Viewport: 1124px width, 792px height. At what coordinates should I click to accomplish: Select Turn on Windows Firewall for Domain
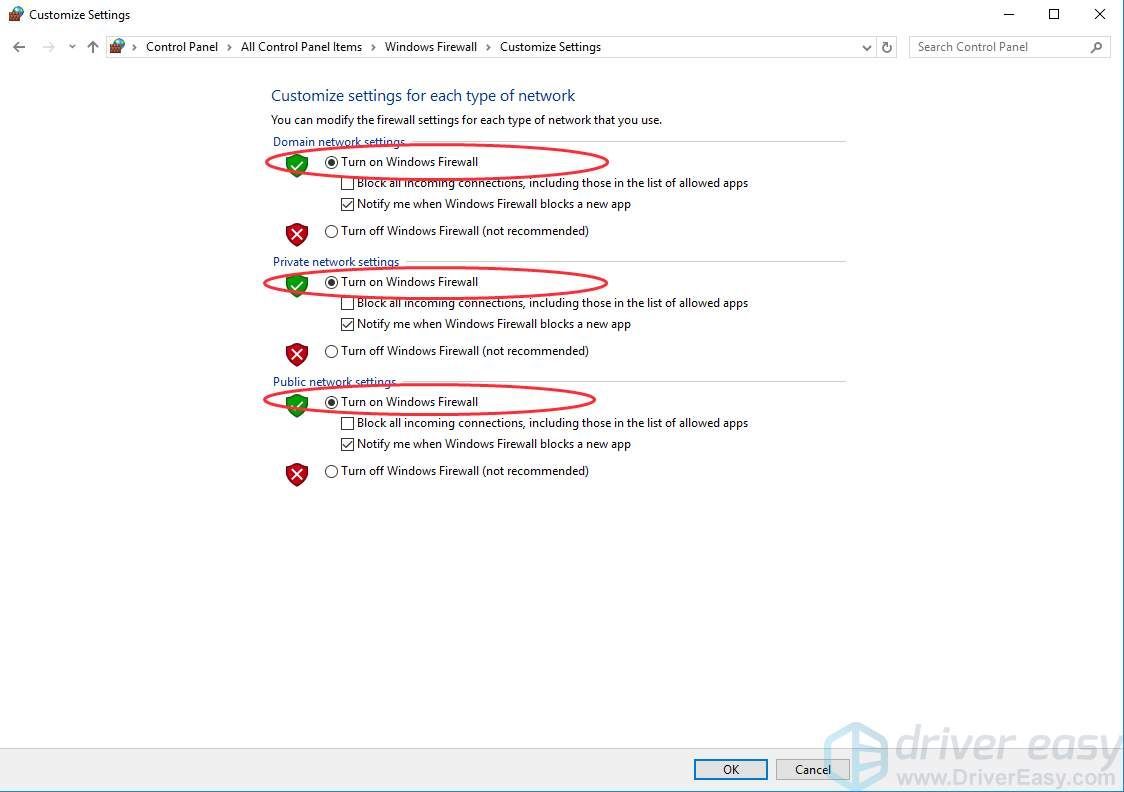[331, 162]
